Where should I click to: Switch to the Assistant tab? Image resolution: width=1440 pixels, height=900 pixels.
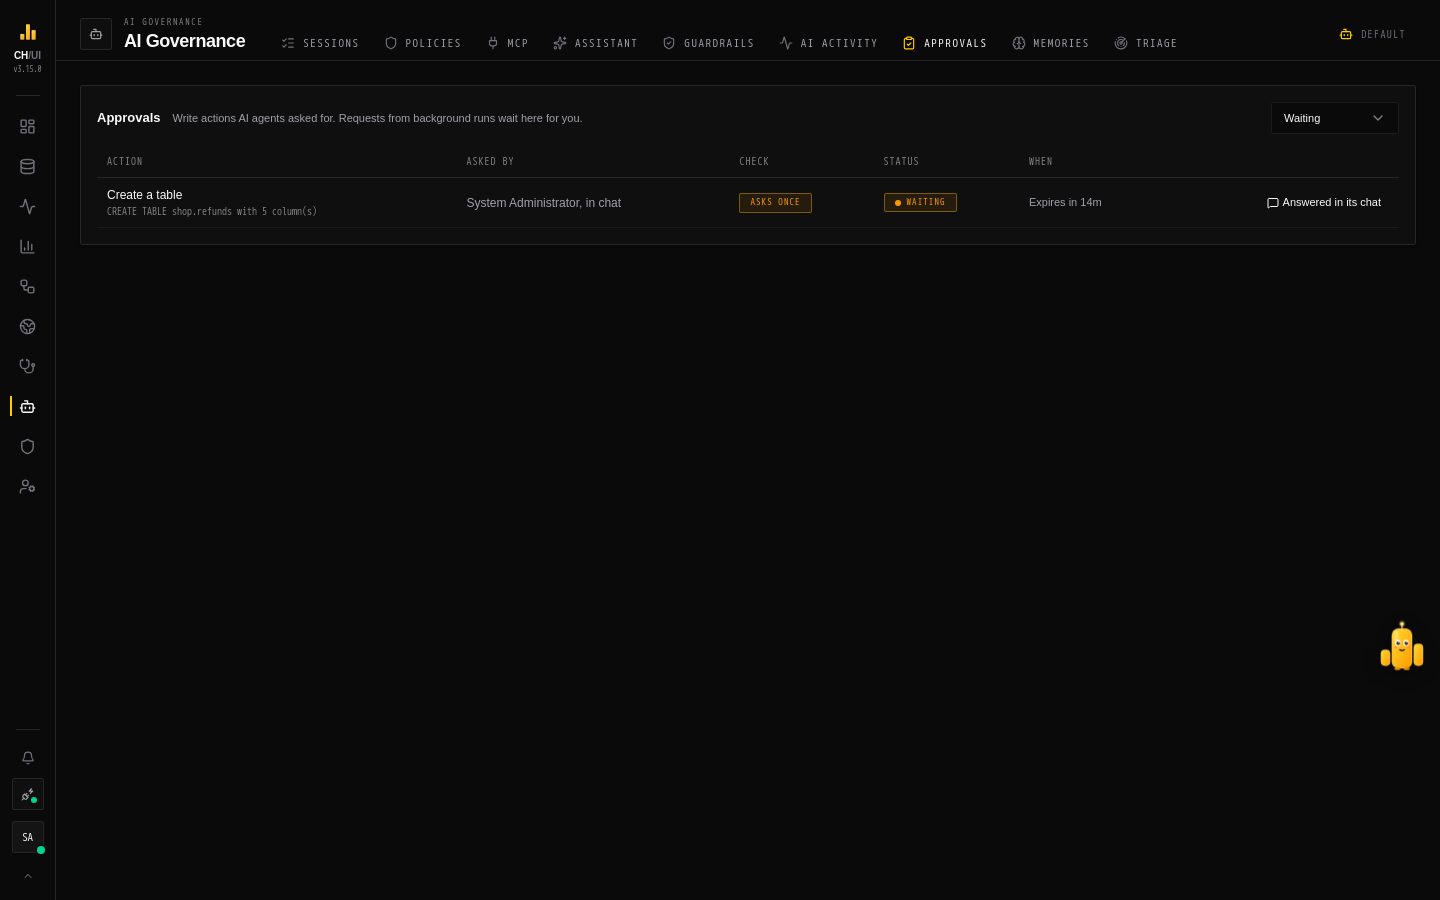(595, 44)
